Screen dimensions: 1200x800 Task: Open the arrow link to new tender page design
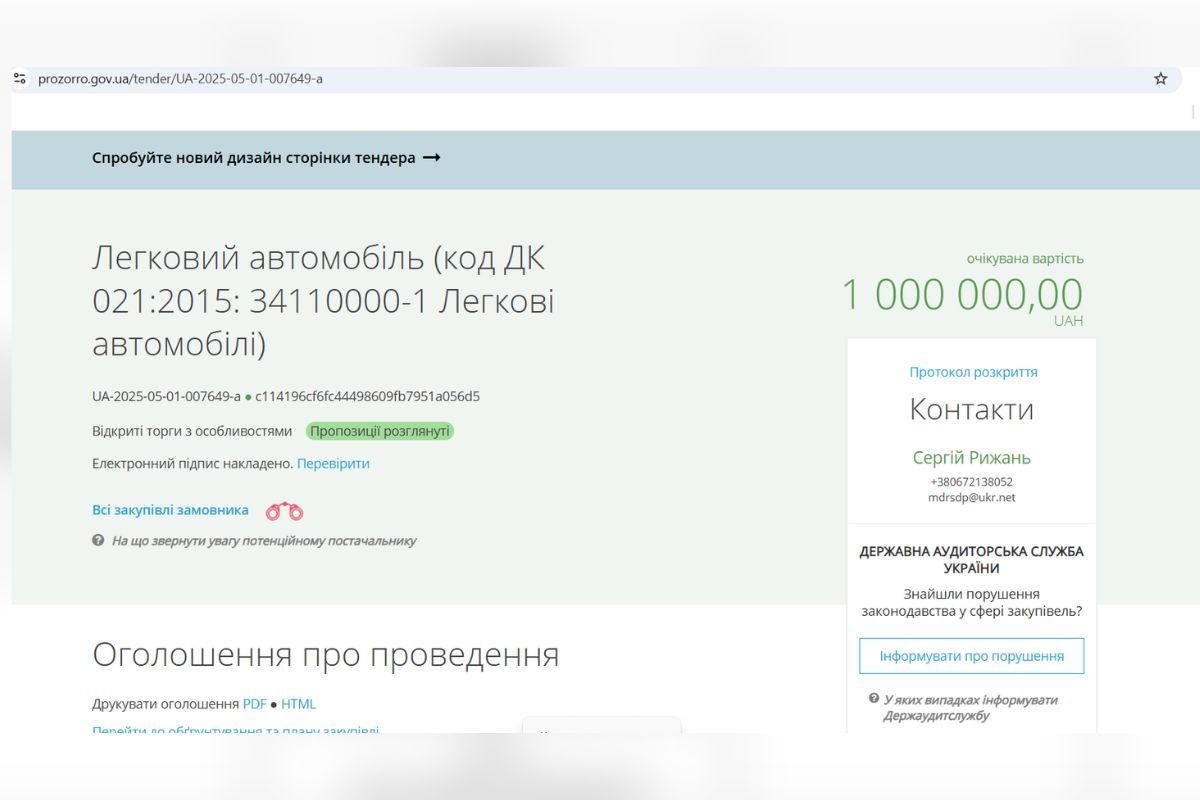[x=432, y=157]
